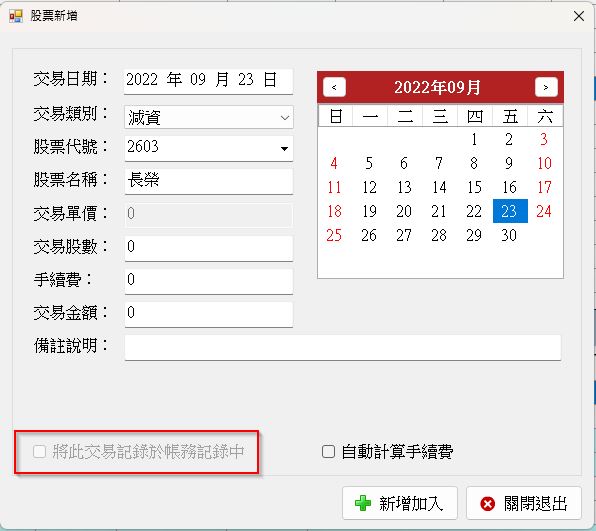Screen dimensions: 596x531
Task: Select September 3 on the calendar
Action: 544,139
